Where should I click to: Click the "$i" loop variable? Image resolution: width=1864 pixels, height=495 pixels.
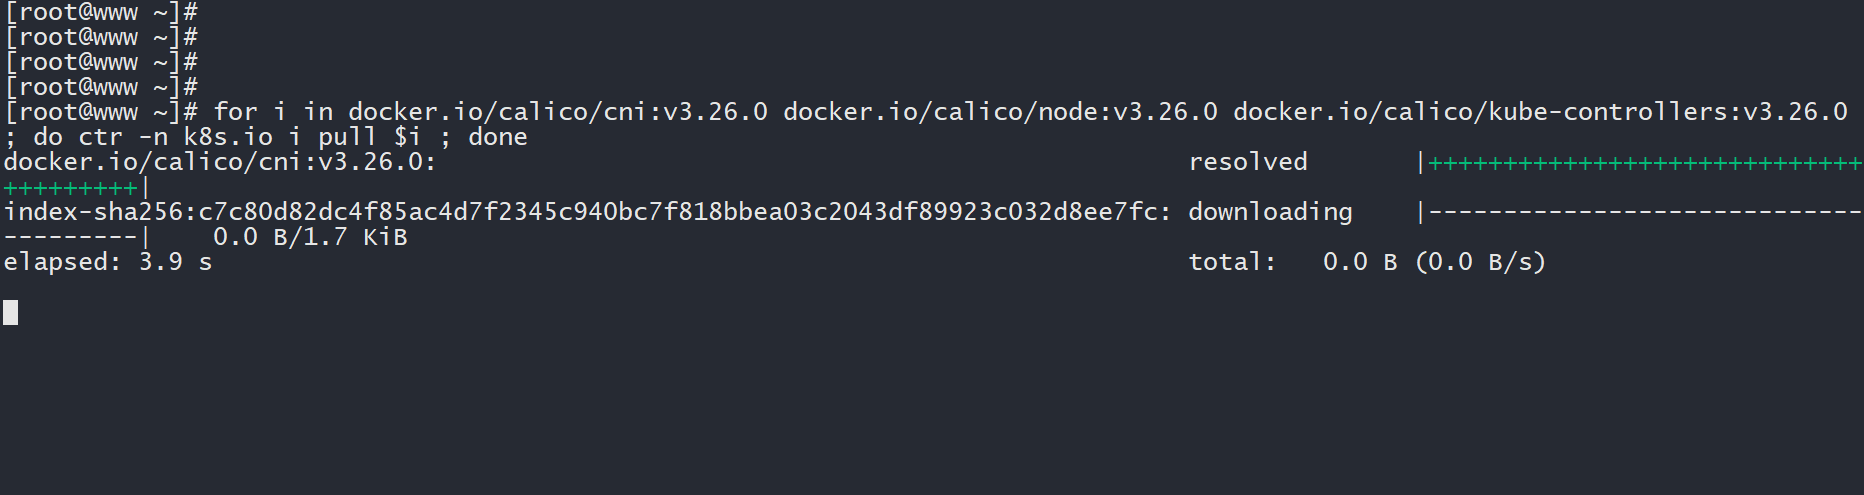point(408,137)
